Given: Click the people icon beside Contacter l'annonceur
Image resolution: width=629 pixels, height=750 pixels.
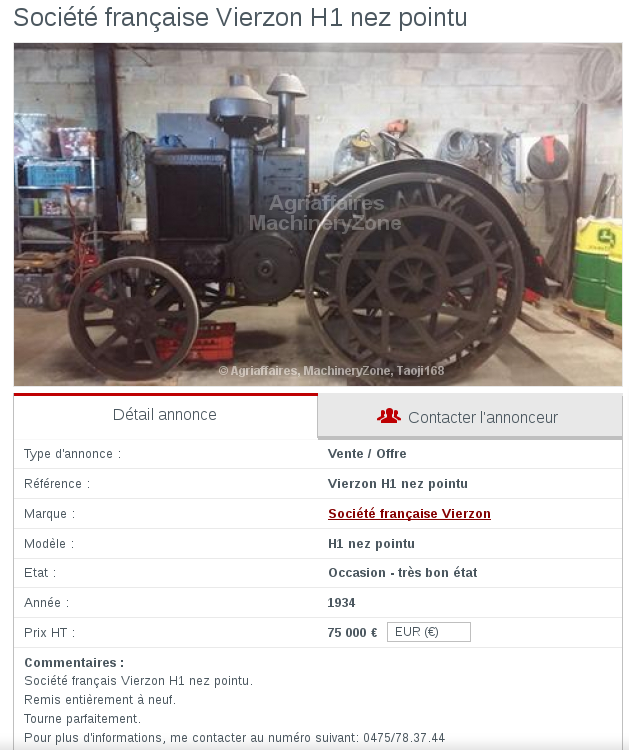Looking at the screenshot, I should (389, 416).
